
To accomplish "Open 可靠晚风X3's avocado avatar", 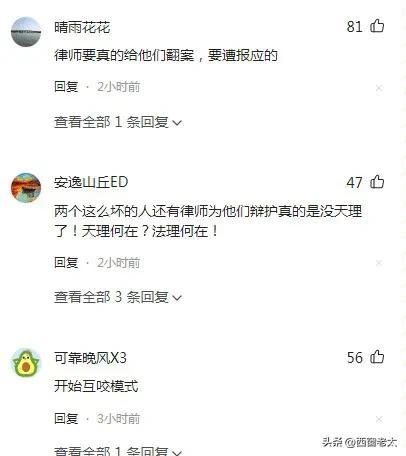I will point(26,363).
